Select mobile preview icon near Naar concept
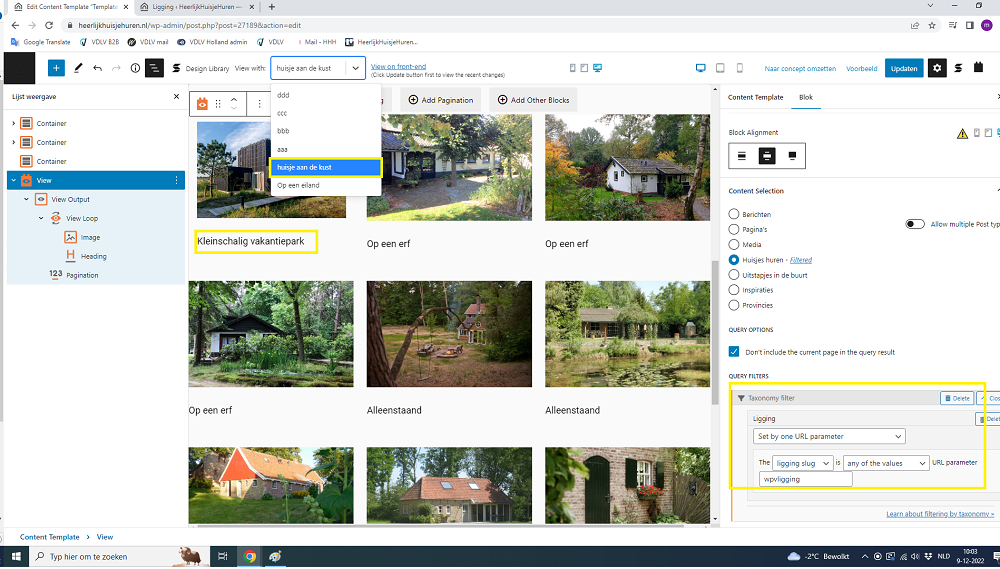The height and width of the screenshot is (569, 1000). (x=740, y=68)
